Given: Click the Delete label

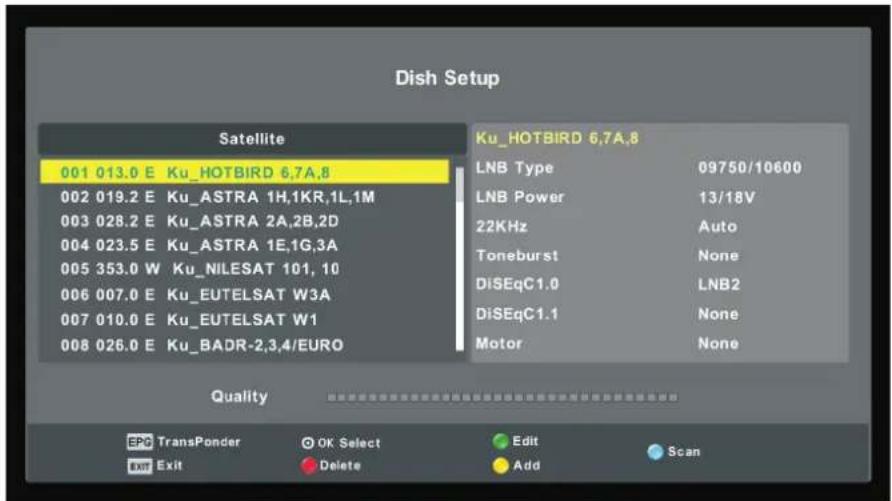Looking at the screenshot, I should point(340,466).
